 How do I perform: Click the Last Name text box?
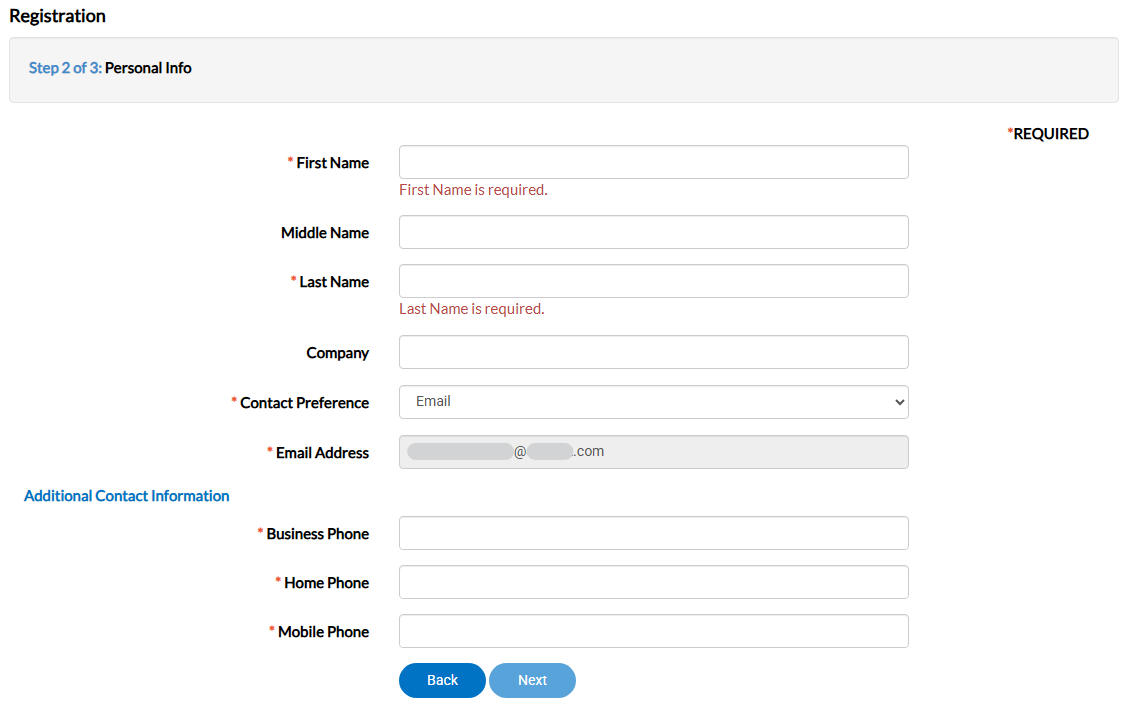(x=653, y=281)
